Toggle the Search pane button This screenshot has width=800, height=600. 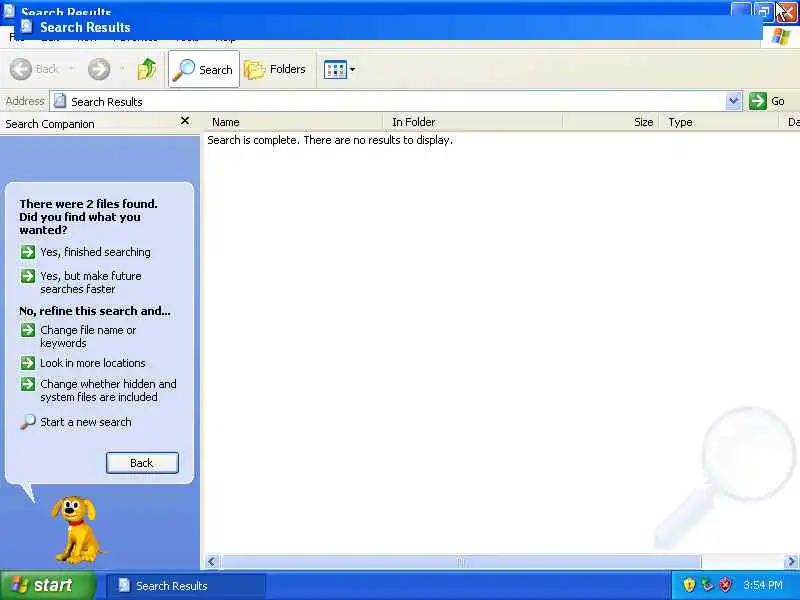(204, 69)
